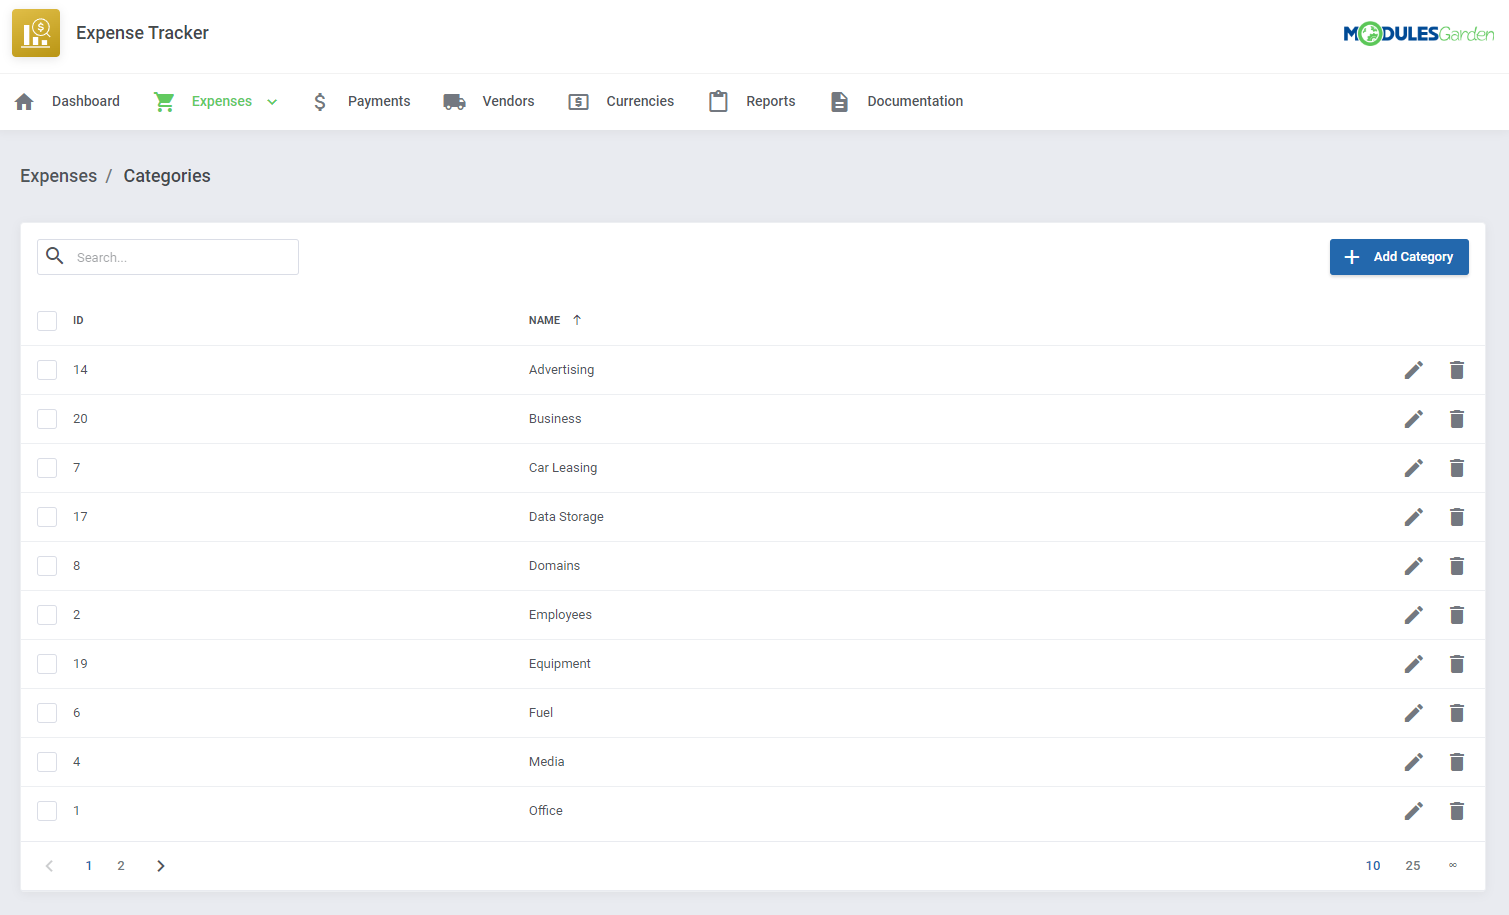Open the Currencies icon in navigation

click(578, 101)
